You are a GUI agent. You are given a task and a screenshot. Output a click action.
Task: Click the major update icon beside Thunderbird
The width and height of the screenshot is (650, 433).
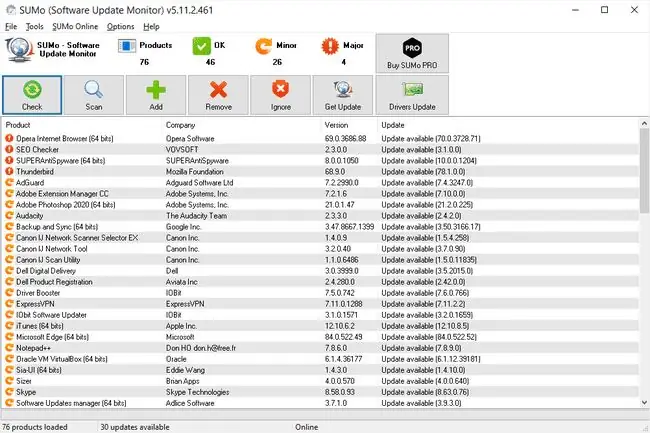9,172
